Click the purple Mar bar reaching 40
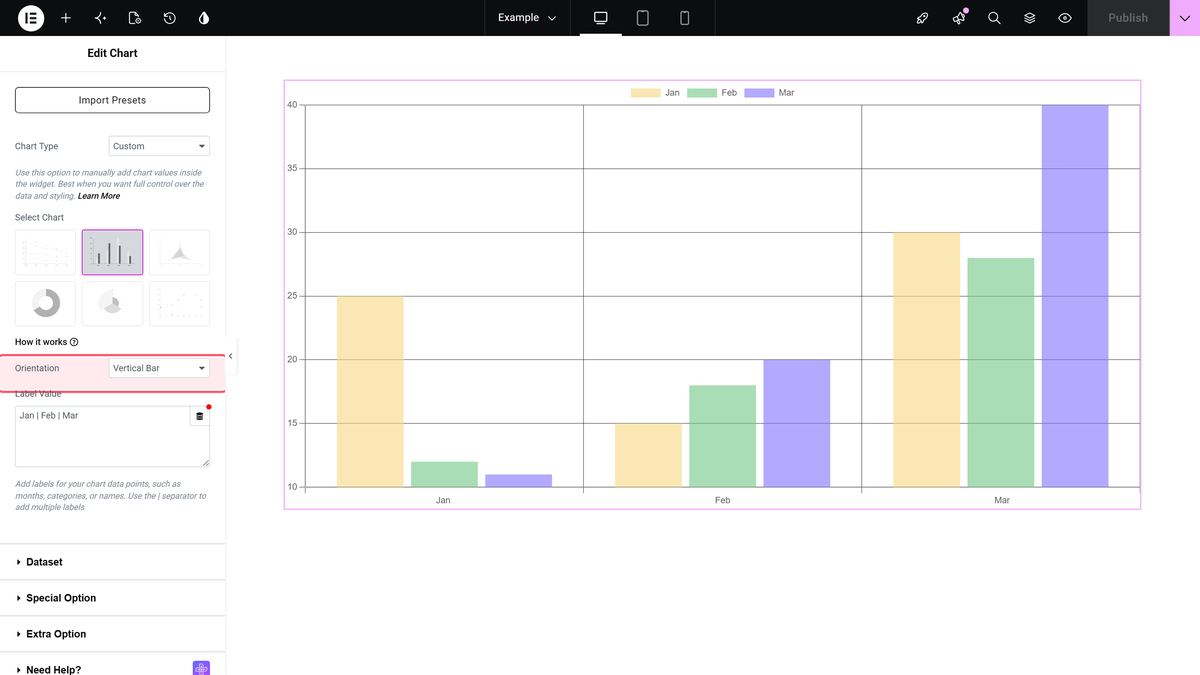This screenshot has height=675, width=1200. (1075, 296)
